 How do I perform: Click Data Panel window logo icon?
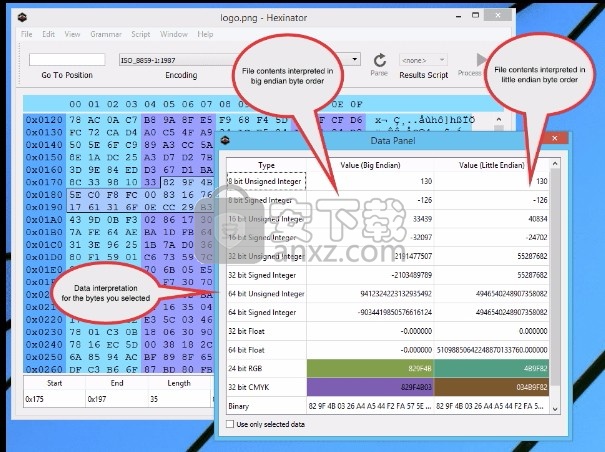[226, 141]
